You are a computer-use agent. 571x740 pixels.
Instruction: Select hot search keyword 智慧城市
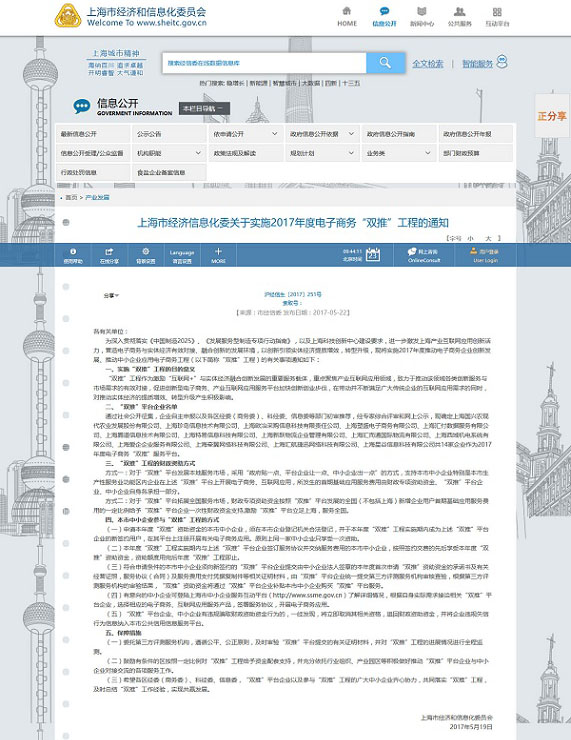tap(285, 83)
